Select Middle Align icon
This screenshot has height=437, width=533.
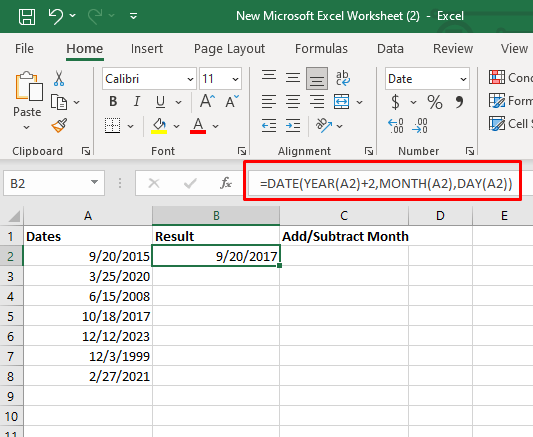[293, 78]
